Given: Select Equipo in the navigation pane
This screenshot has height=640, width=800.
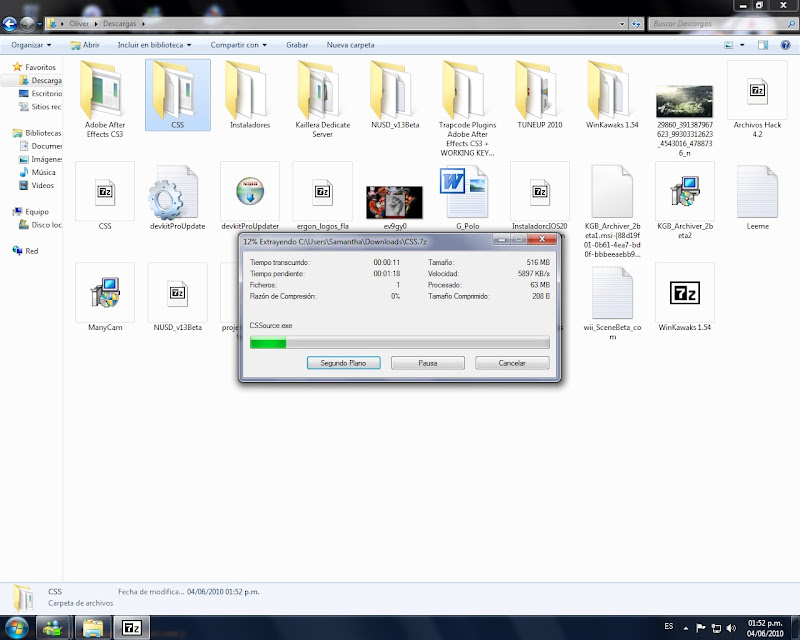Looking at the screenshot, I should pos(31,211).
